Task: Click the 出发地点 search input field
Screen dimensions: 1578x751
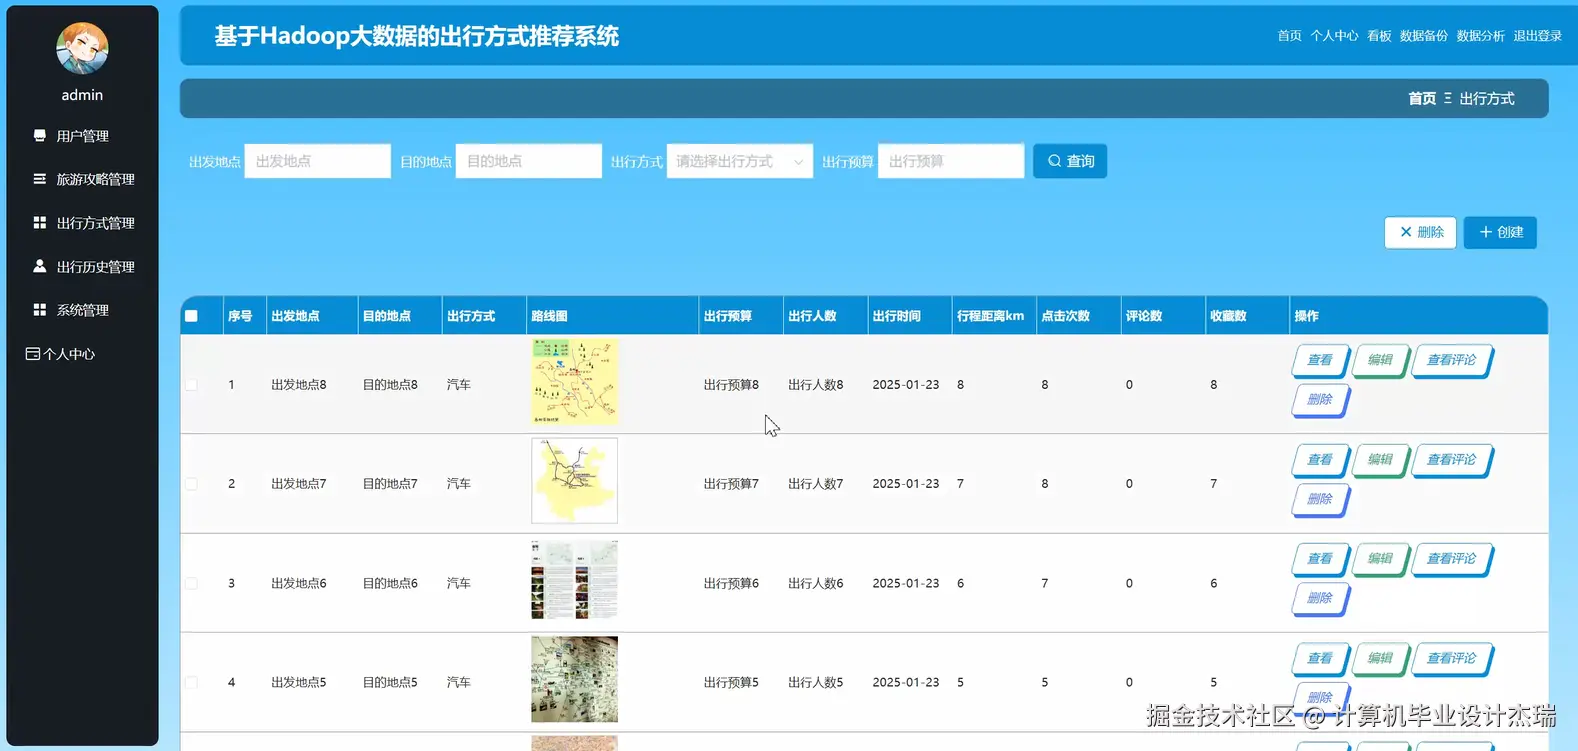Action: pyautogui.click(x=317, y=161)
